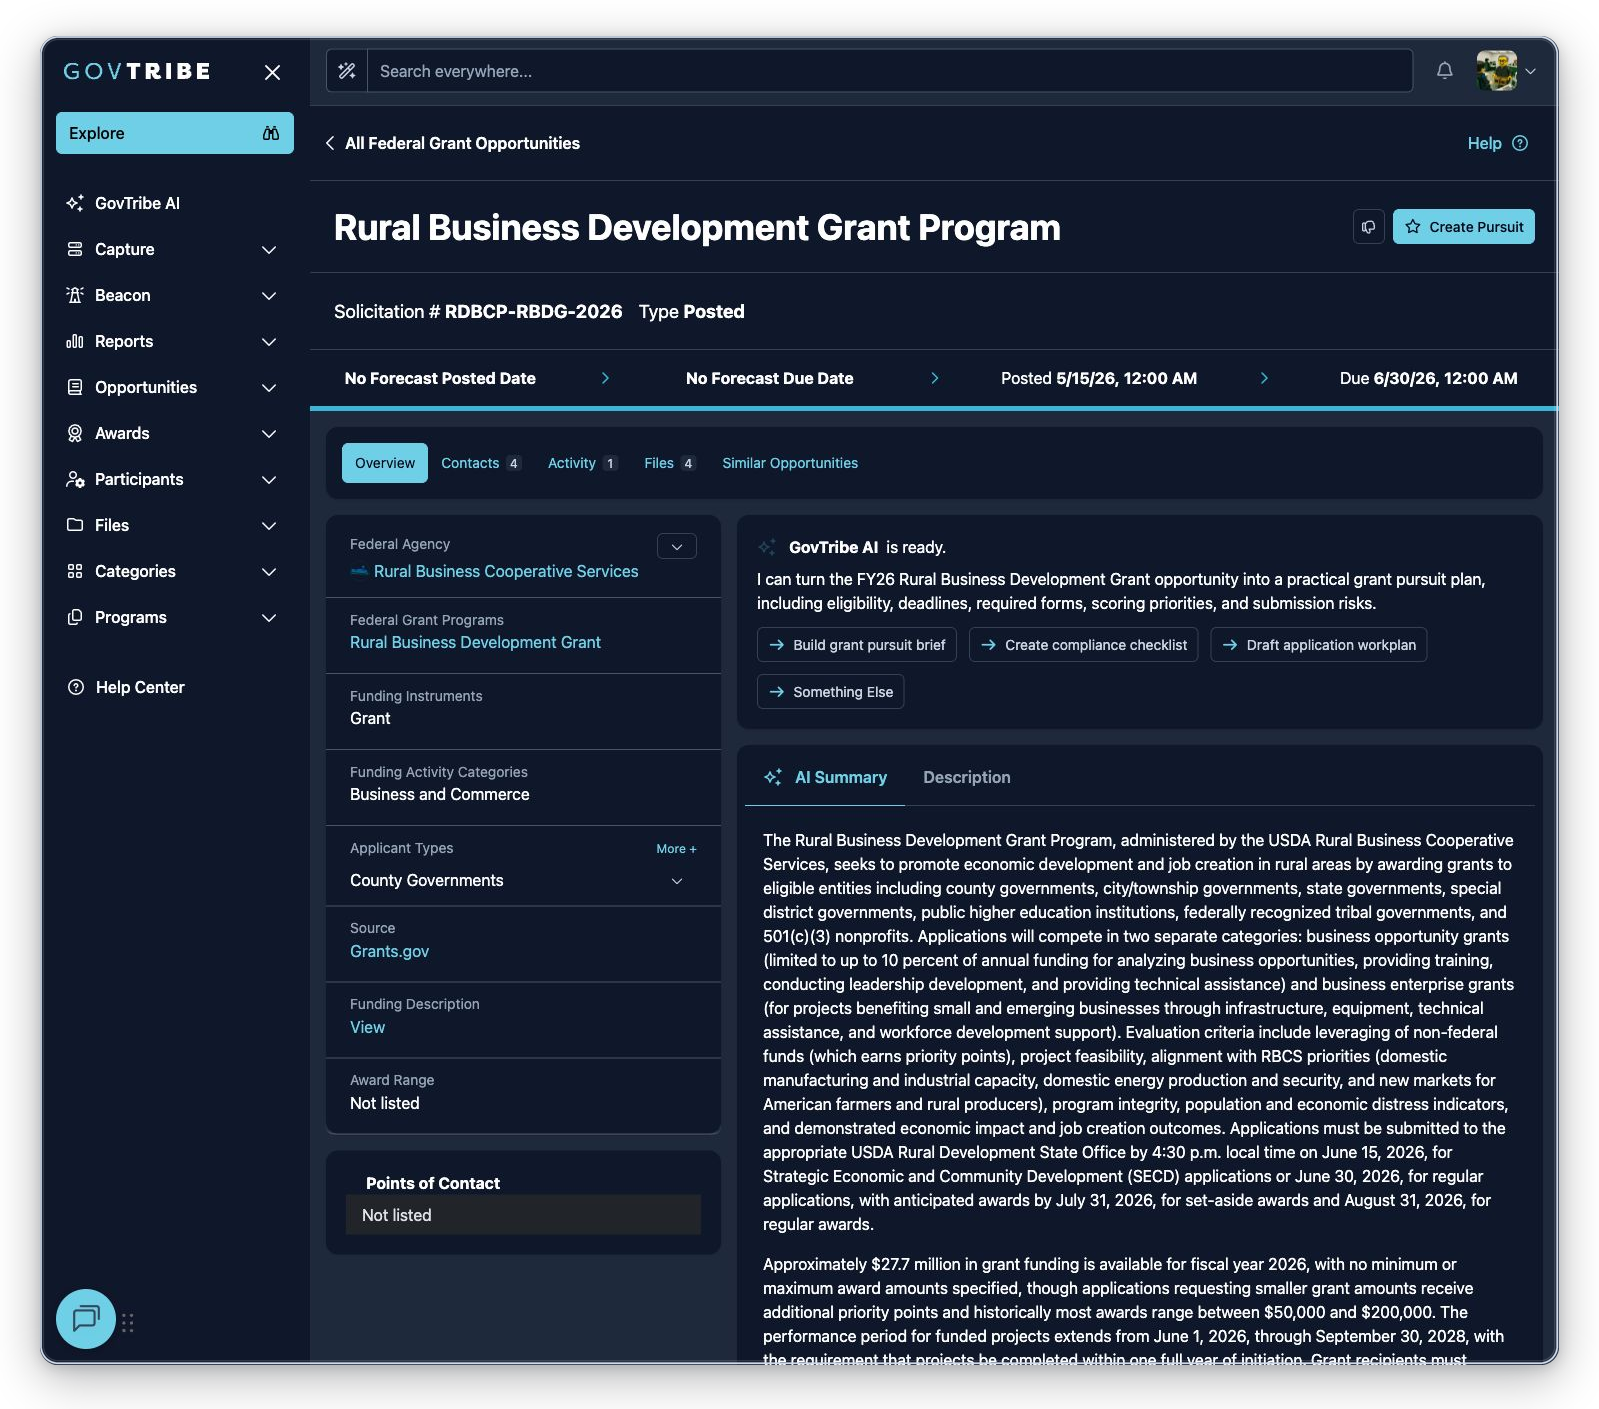Expand the County Governments applicant types chevron
The image size is (1599, 1409).
[677, 881]
